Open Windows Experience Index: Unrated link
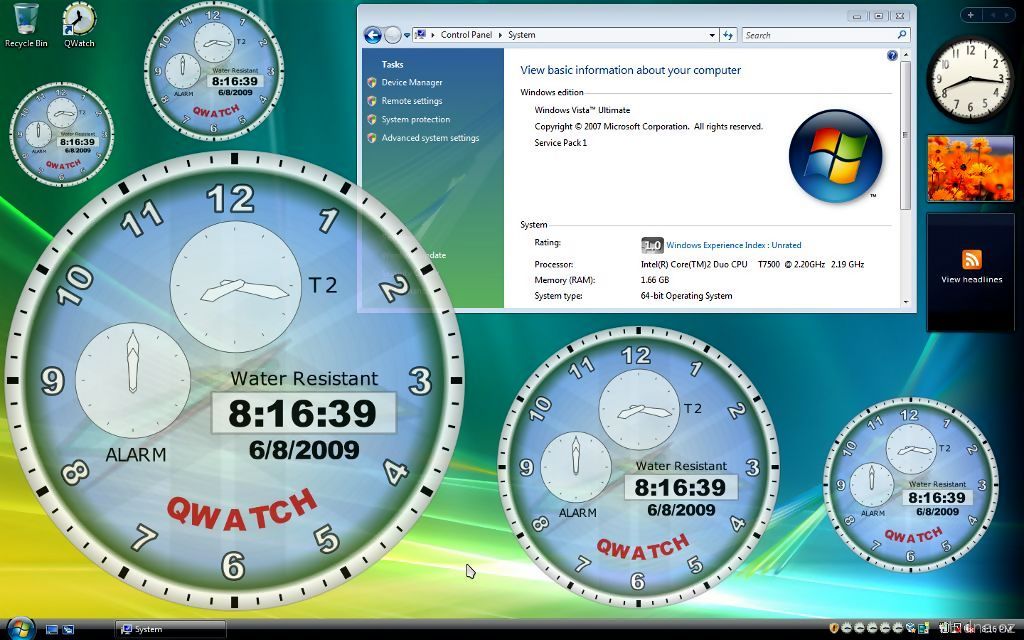1024x640 pixels. tap(733, 245)
